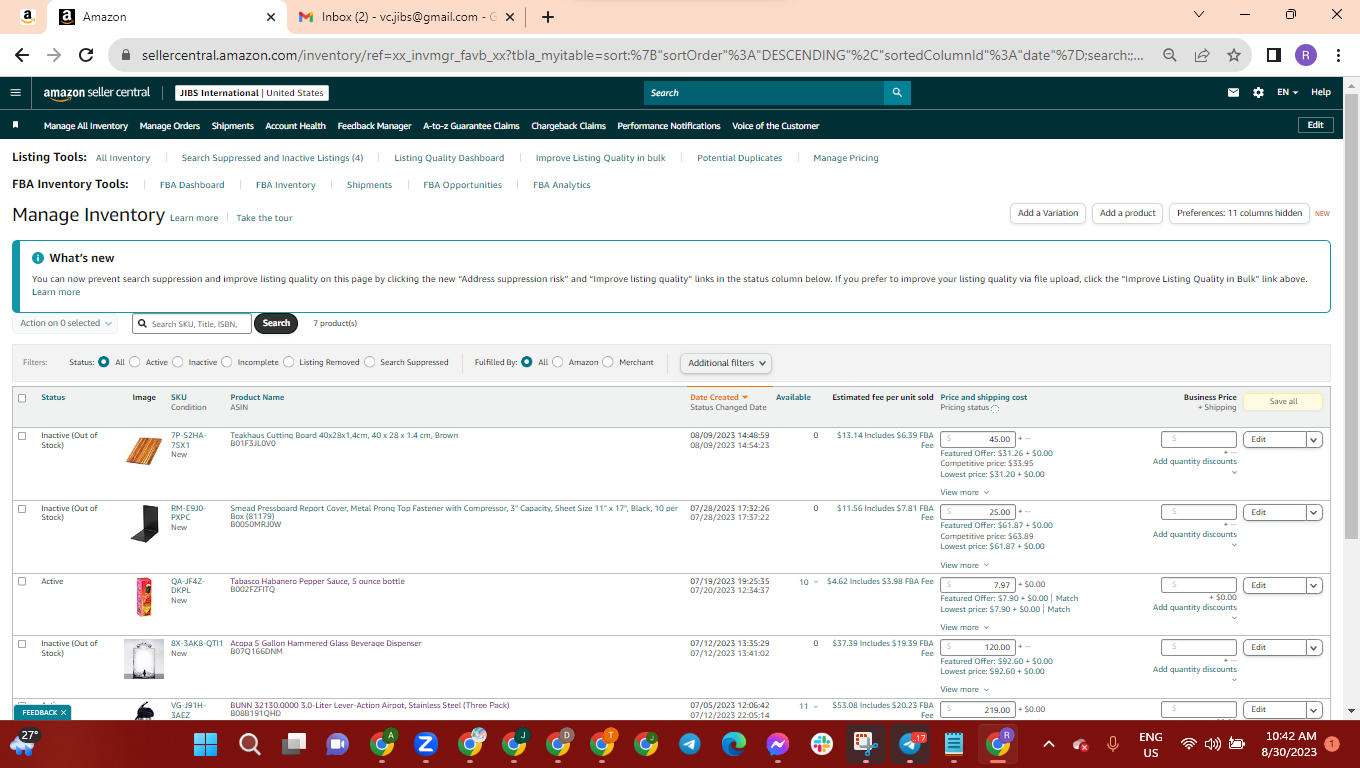
Task: Select the Listing Removed status filter
Action: click(x=288, y=362)
